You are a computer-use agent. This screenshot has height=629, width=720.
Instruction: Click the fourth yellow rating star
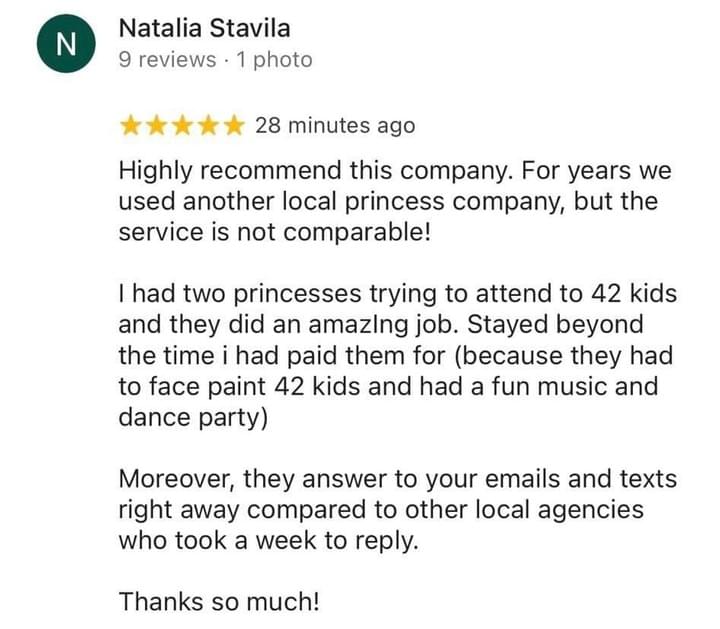[x=208, y=125]
